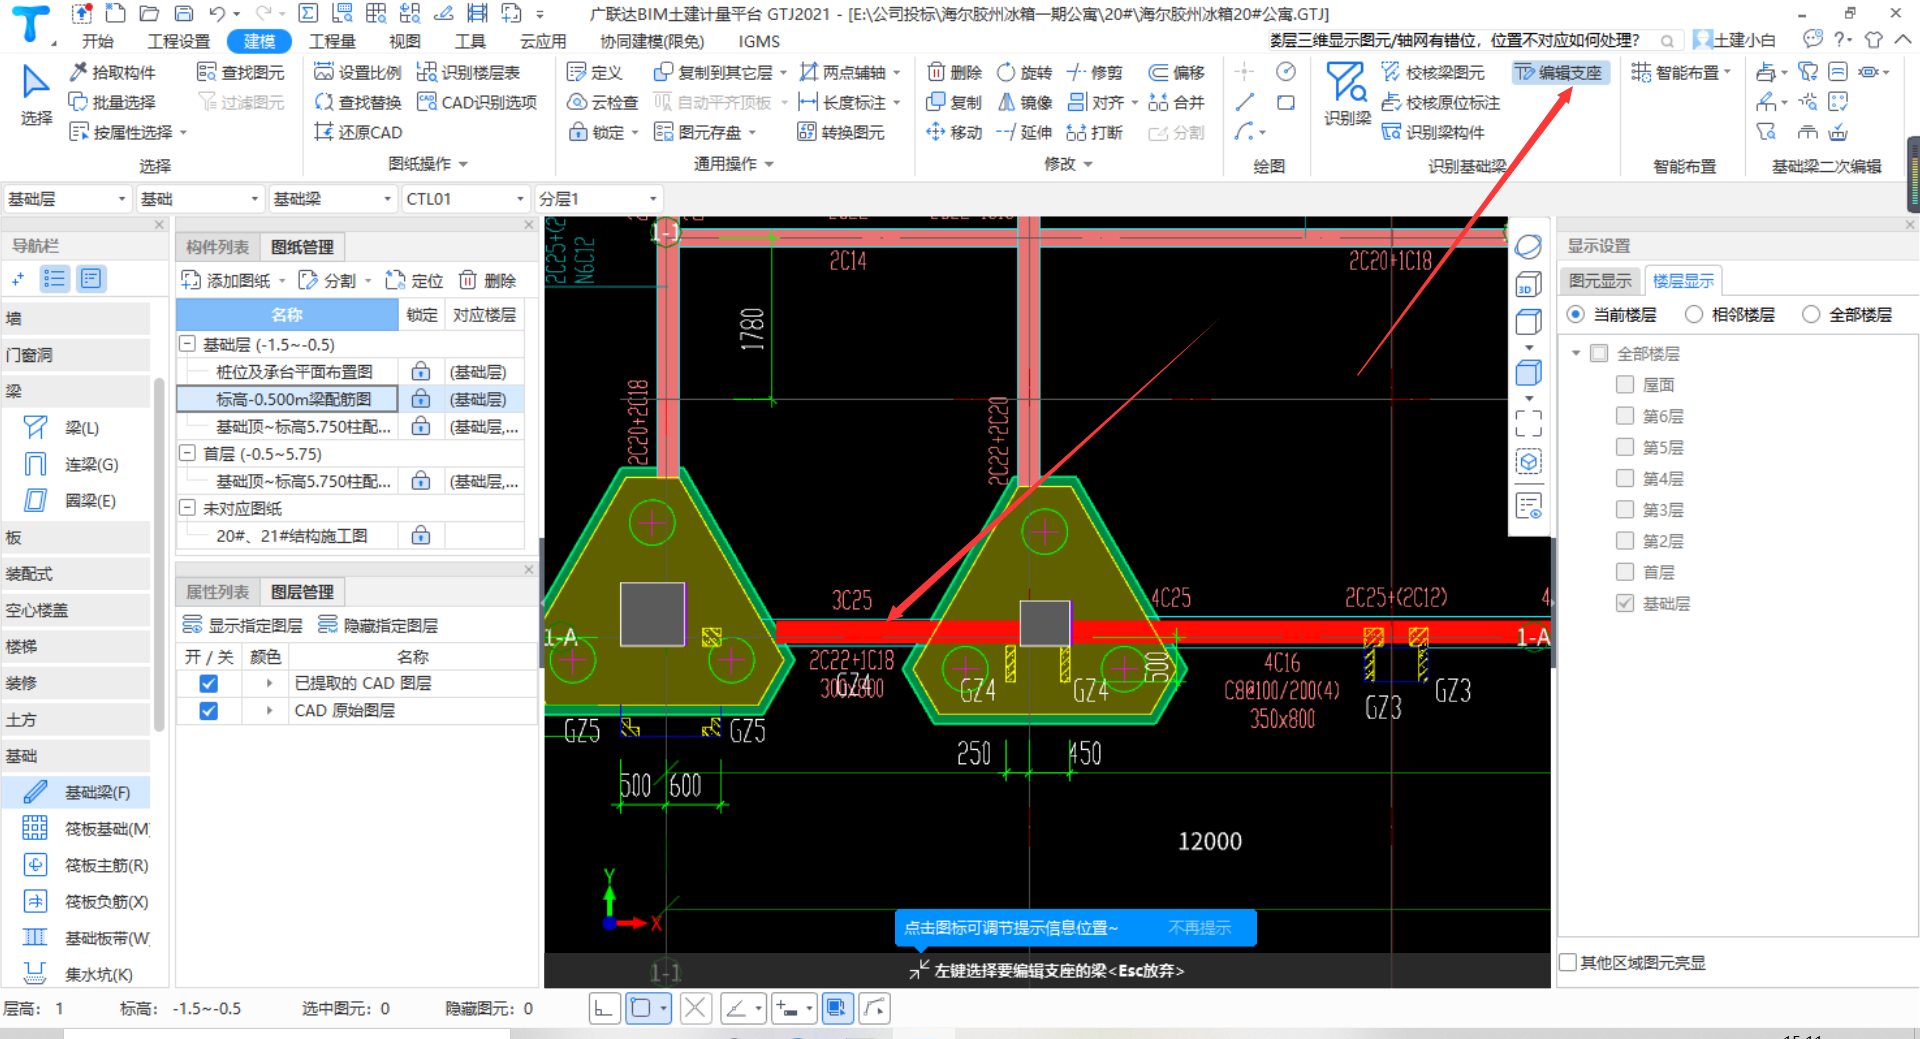This screenshot has height=1039, width=1920.
Task: Select 相邻楼层 radio button
Action: click(1694, 314)
